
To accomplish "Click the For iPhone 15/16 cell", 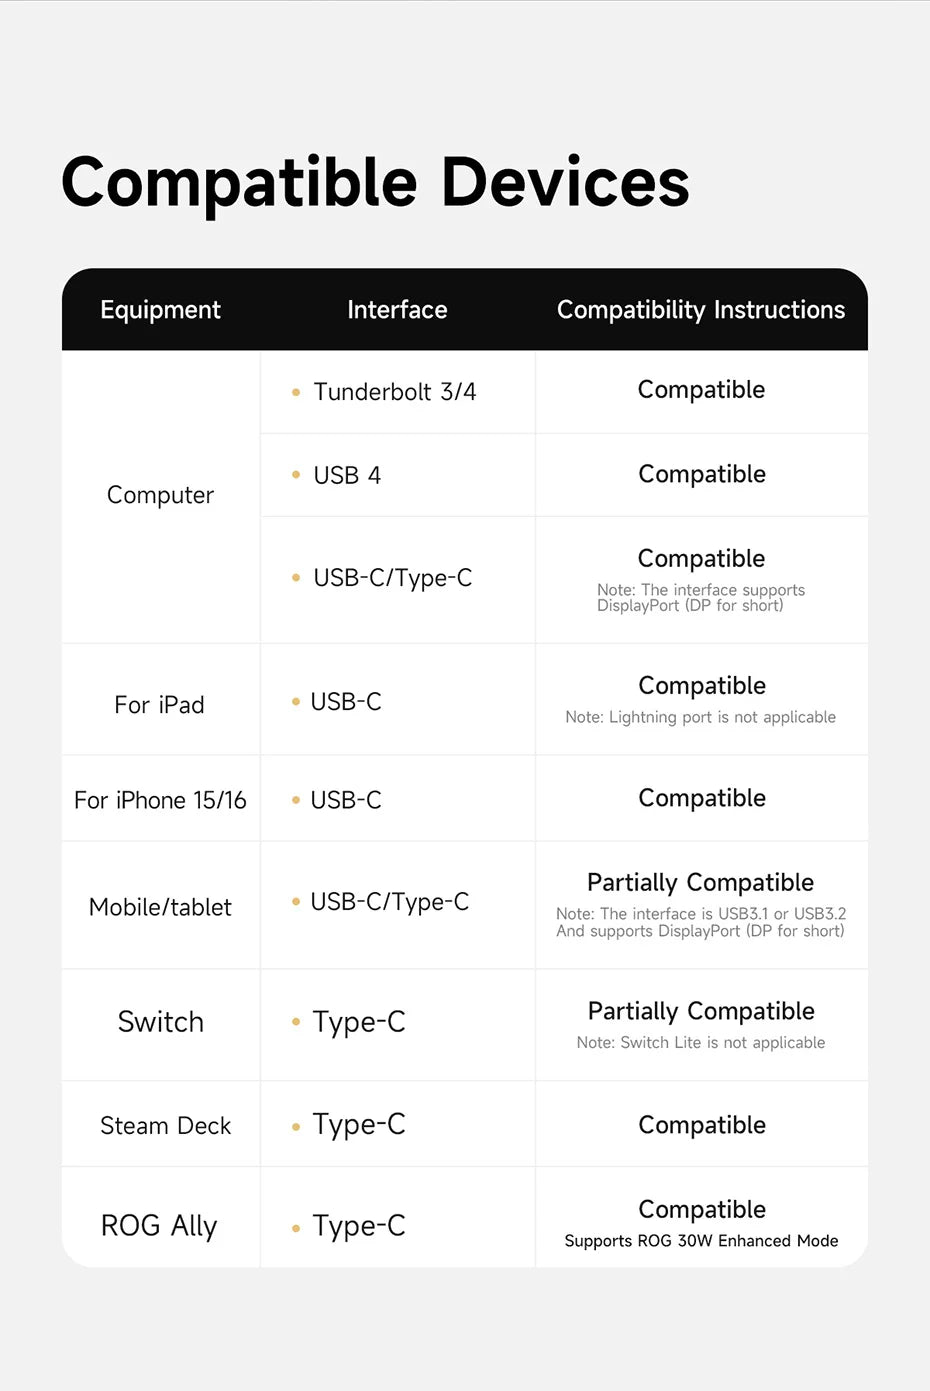I will [x=160, y=800].
